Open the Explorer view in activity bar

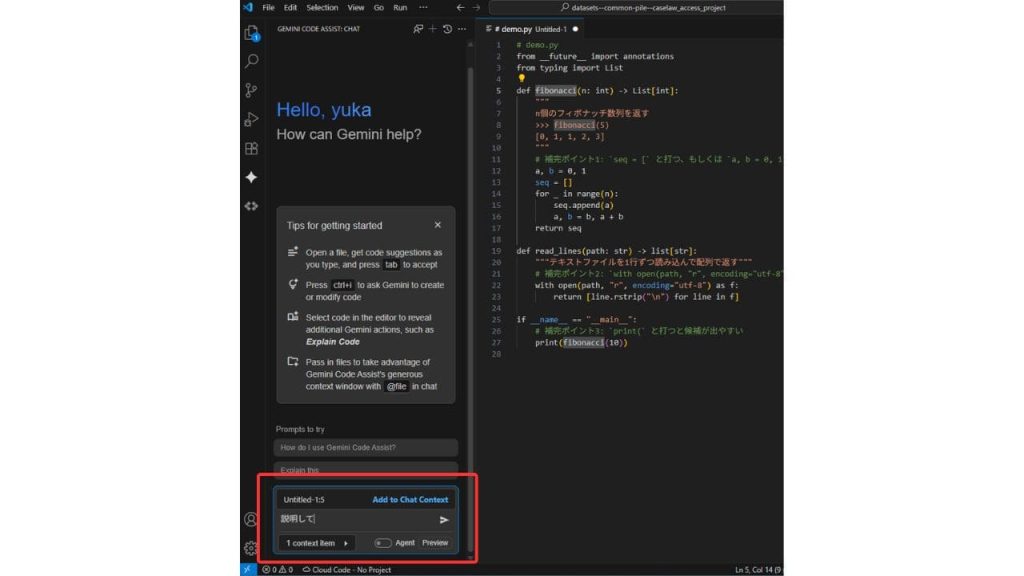251,33
